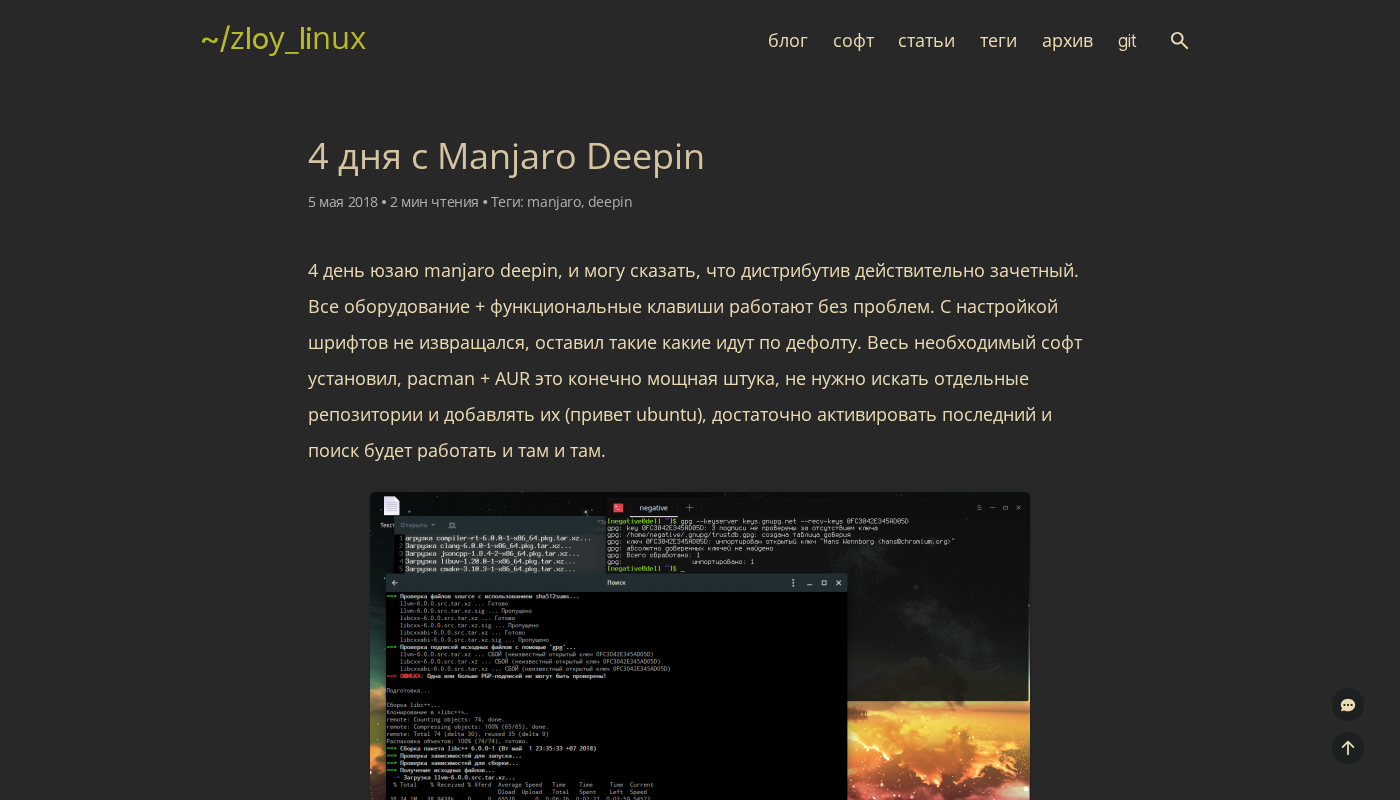Image resolution: width=1400 pixels, height=800 pixels.
Task: Navigate to the статьи page
Action: [926, 41]
